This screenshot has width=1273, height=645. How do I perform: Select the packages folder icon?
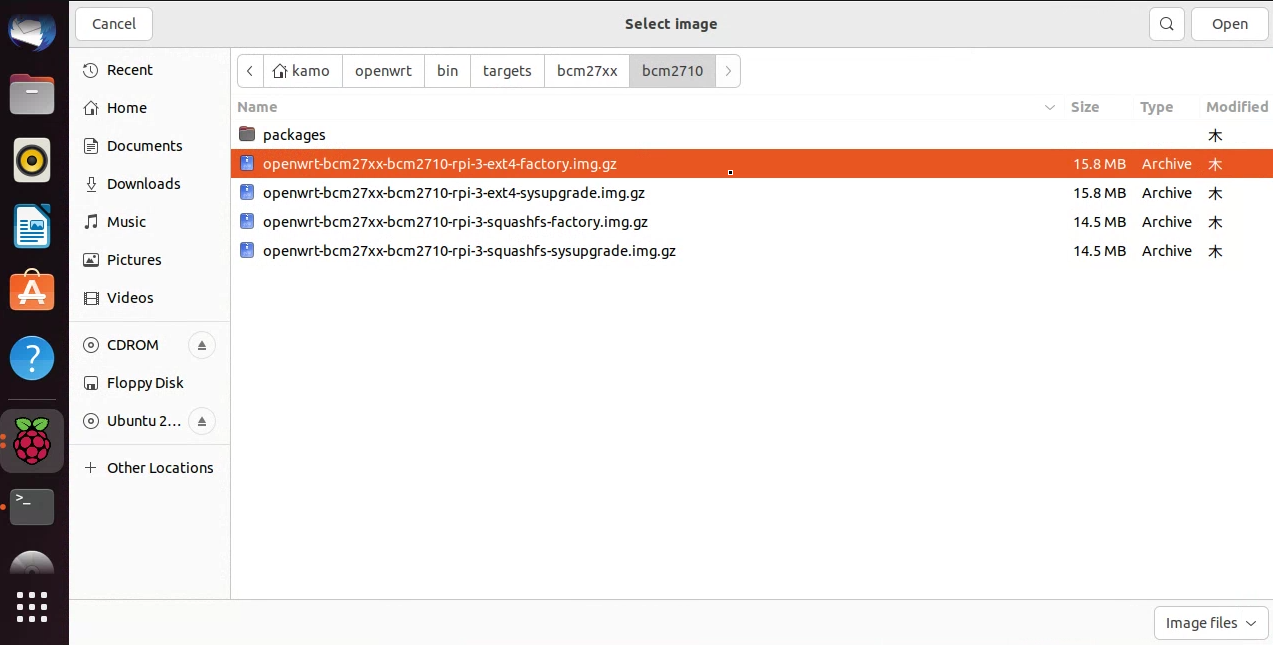247,135
